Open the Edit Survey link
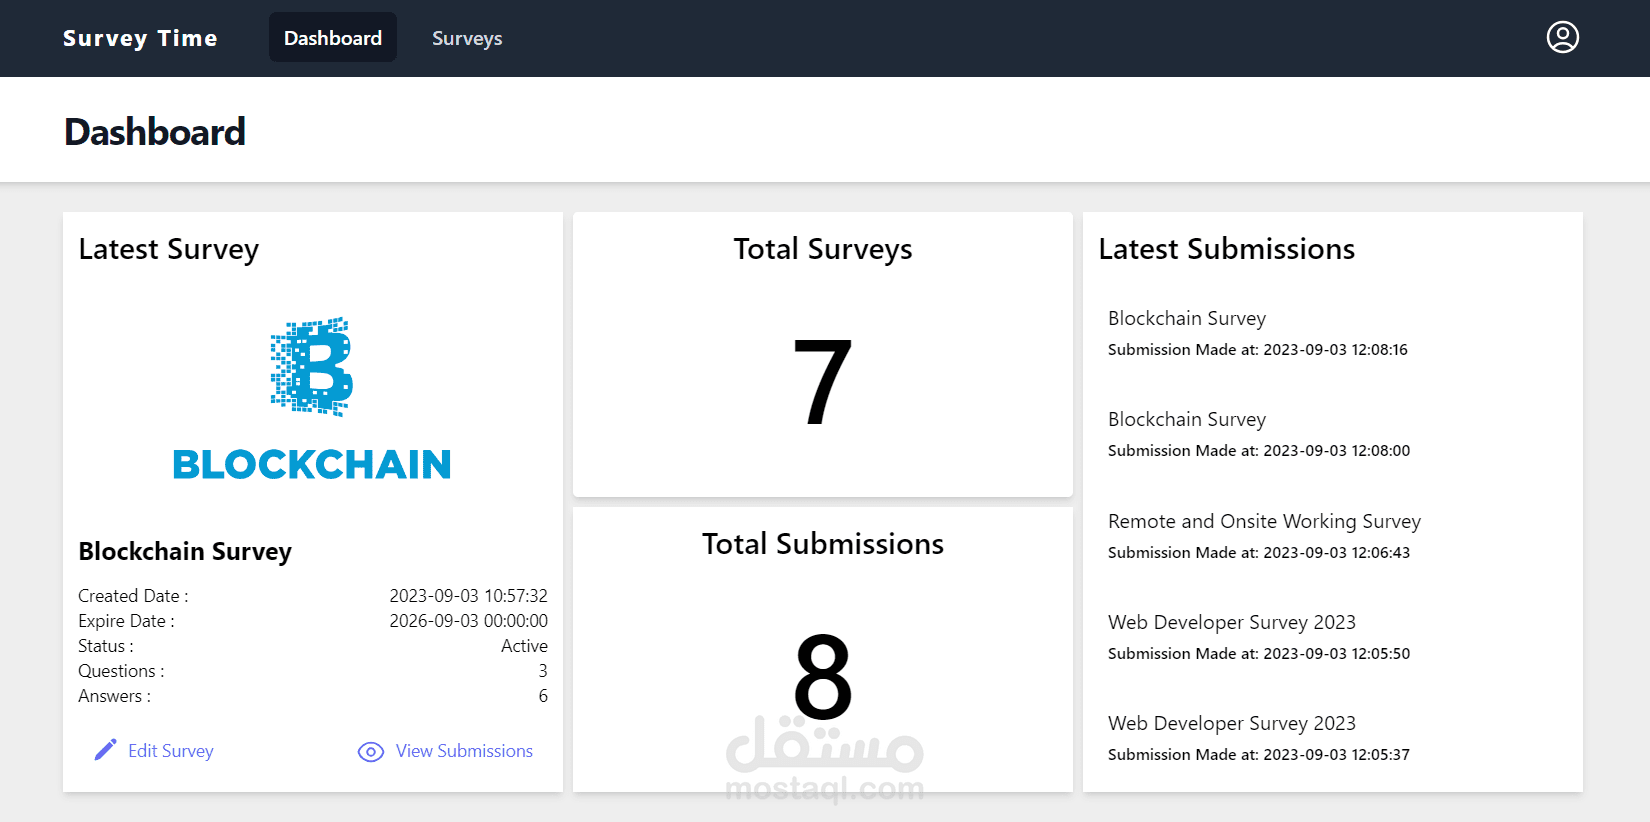 click(x=171, y=751)
